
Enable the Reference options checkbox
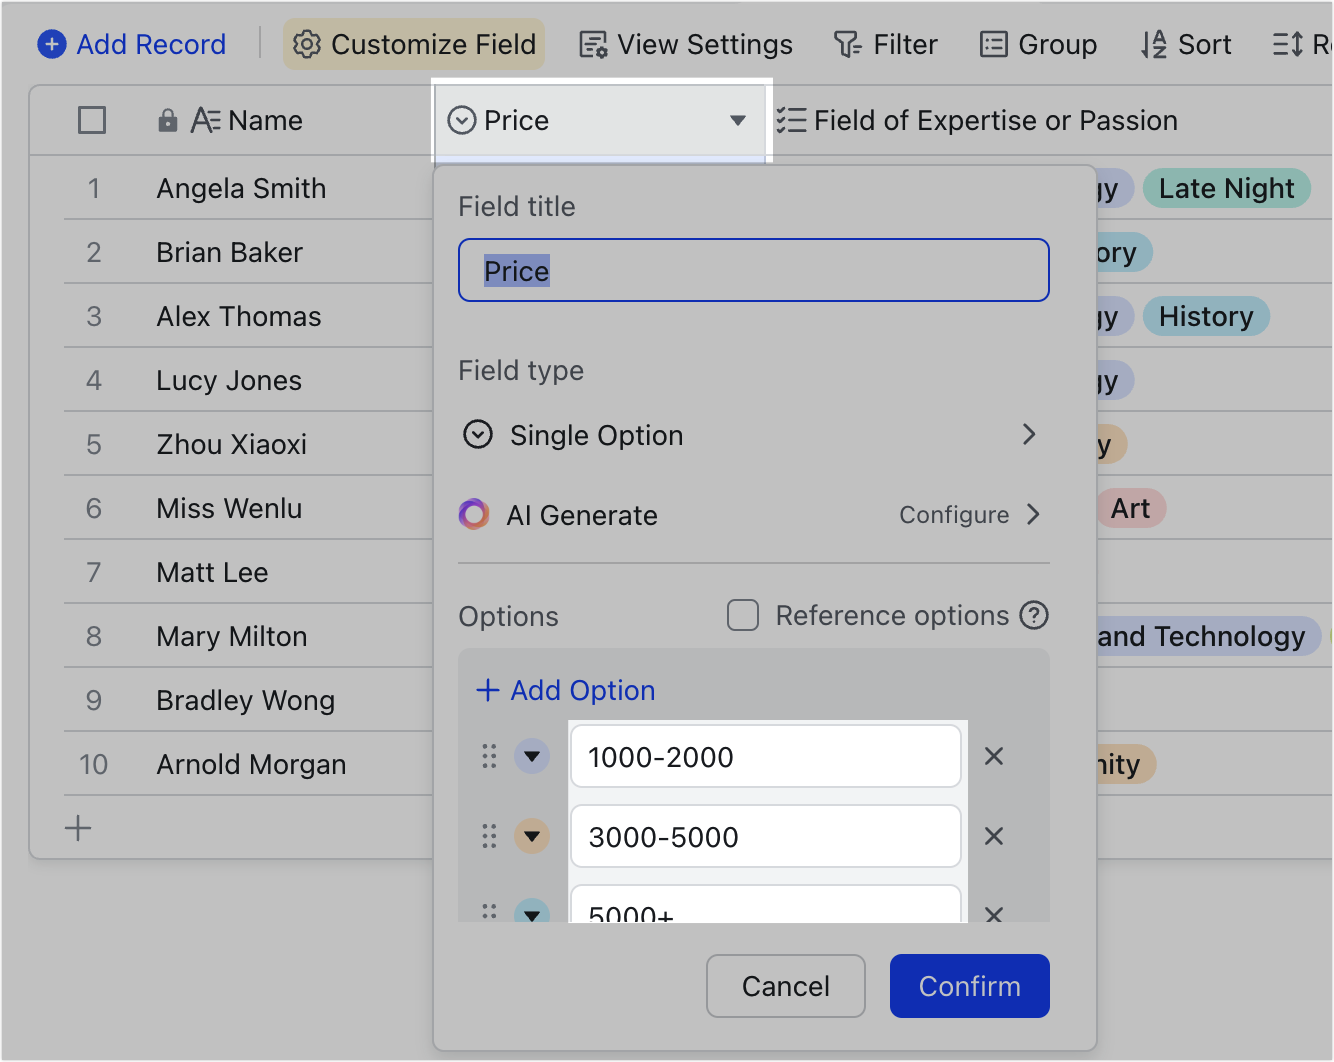point(743,615)
